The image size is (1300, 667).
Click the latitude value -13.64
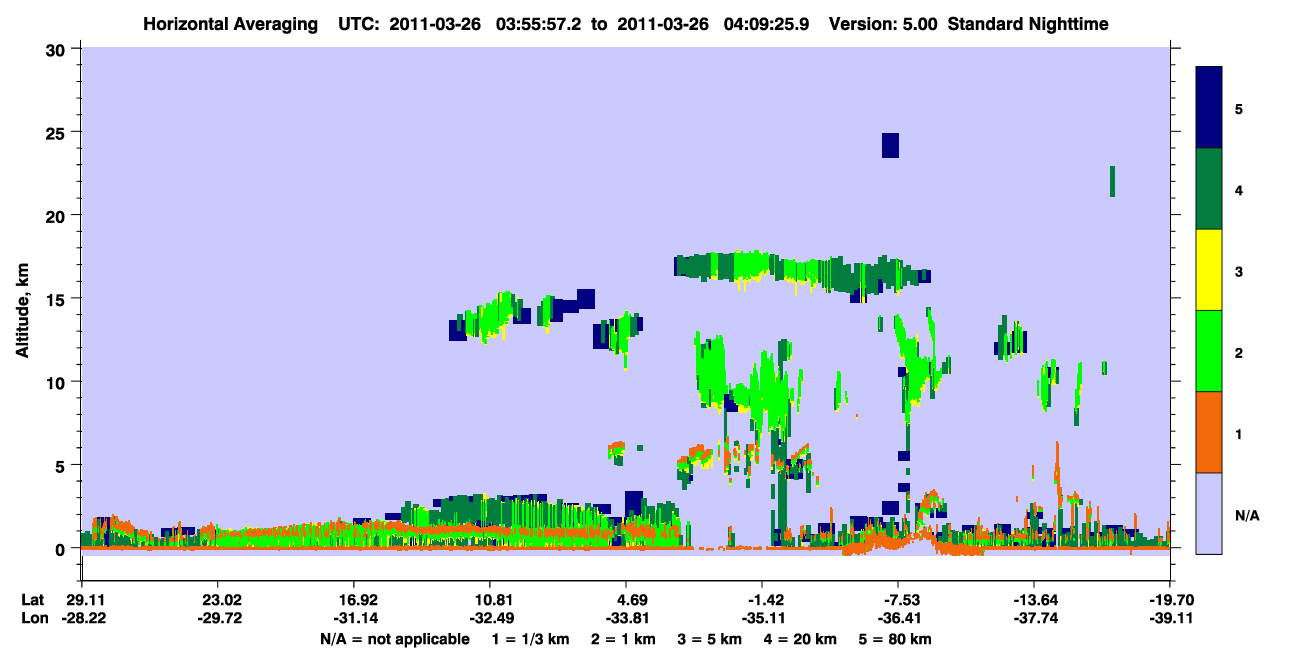pos(1034,600)
